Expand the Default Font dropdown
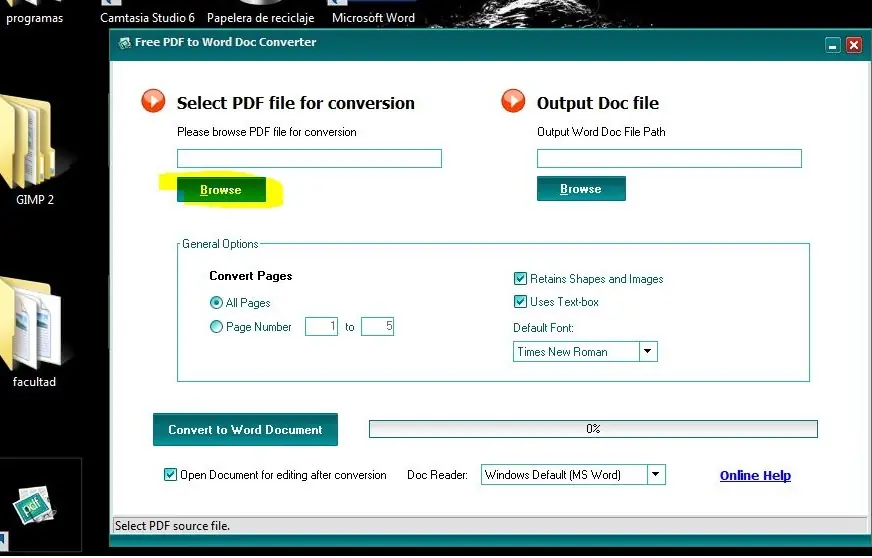The height and width of the screenshot is (558, 872). tap(648, 352)
